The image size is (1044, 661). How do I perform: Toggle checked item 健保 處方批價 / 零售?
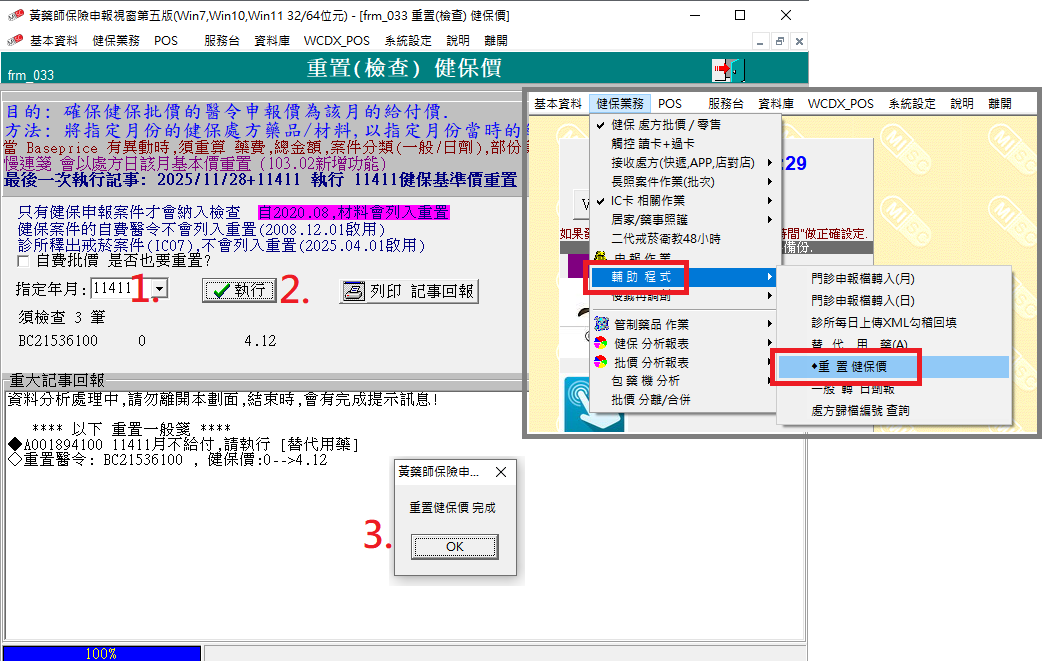pyautogui.click(x=600, y=125)
